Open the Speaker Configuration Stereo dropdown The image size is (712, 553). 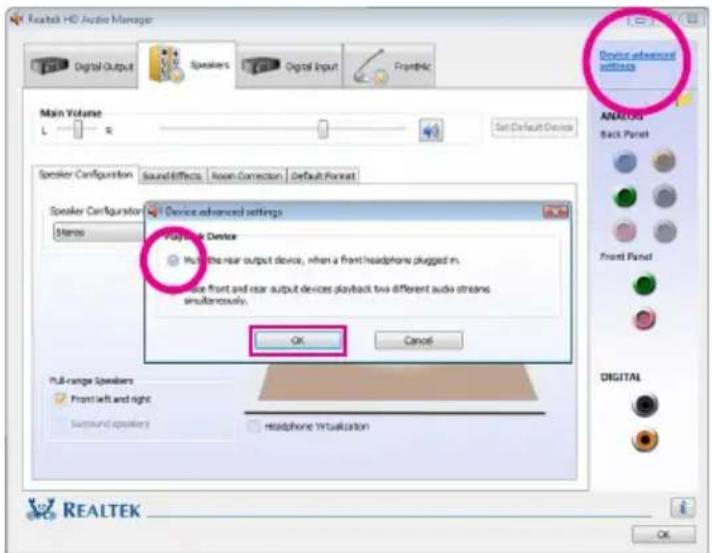tap(98, 232)
